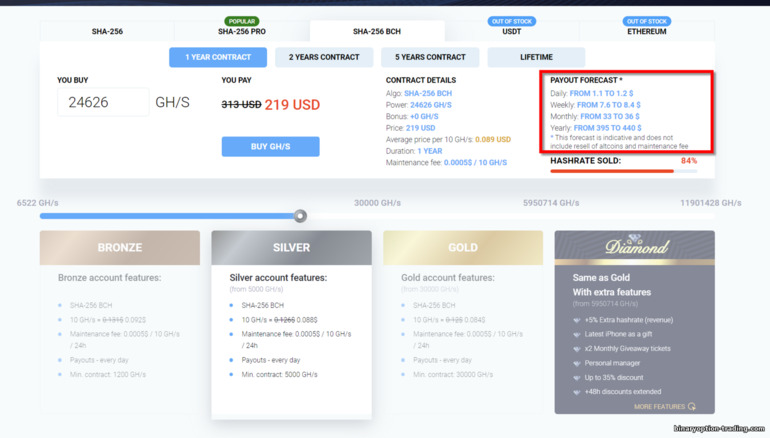Click the diamond icon beside Latest iPhone gift

click(577, 334)
